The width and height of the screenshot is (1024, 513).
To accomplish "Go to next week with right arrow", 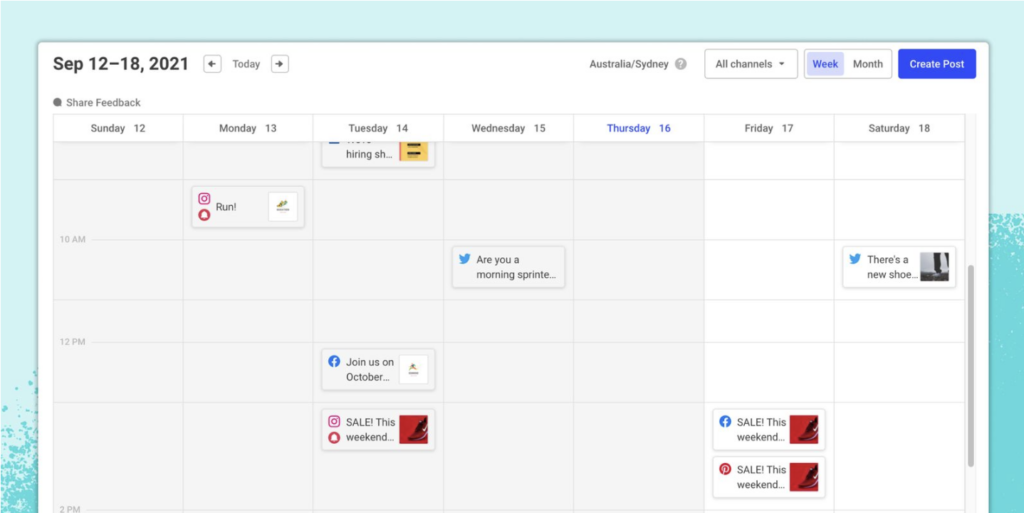I will [280, 64].
